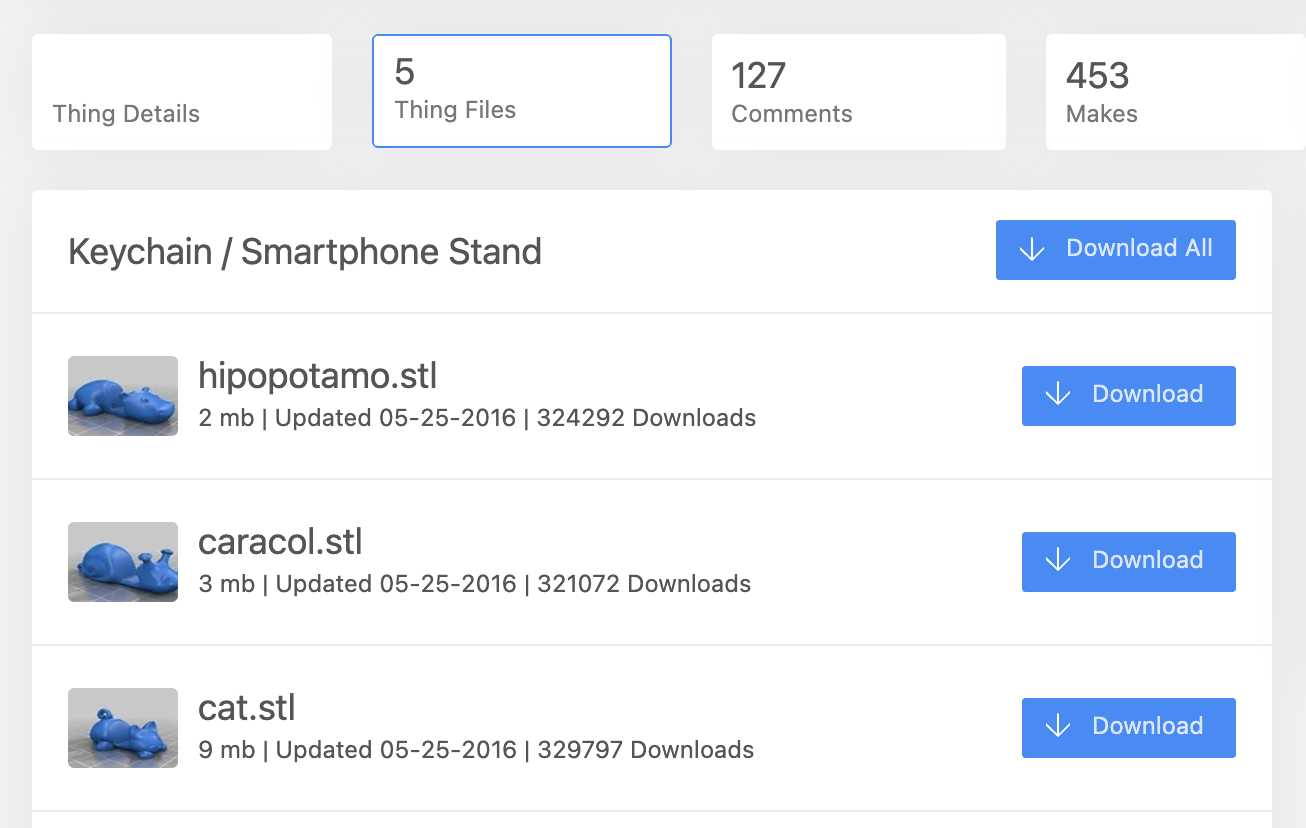The image size is (1306, 828).
Task: Click the cat.stl file name
Action: click(247, 708)
